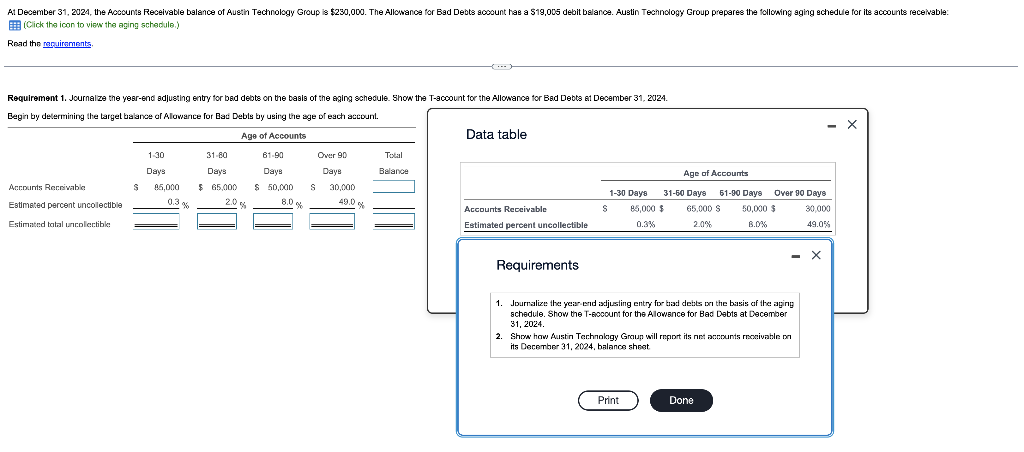1024x452 pixels.
Task: Select 'Estimated percent uncollectible' row label in worksheet
Action: tap(65, 205)
